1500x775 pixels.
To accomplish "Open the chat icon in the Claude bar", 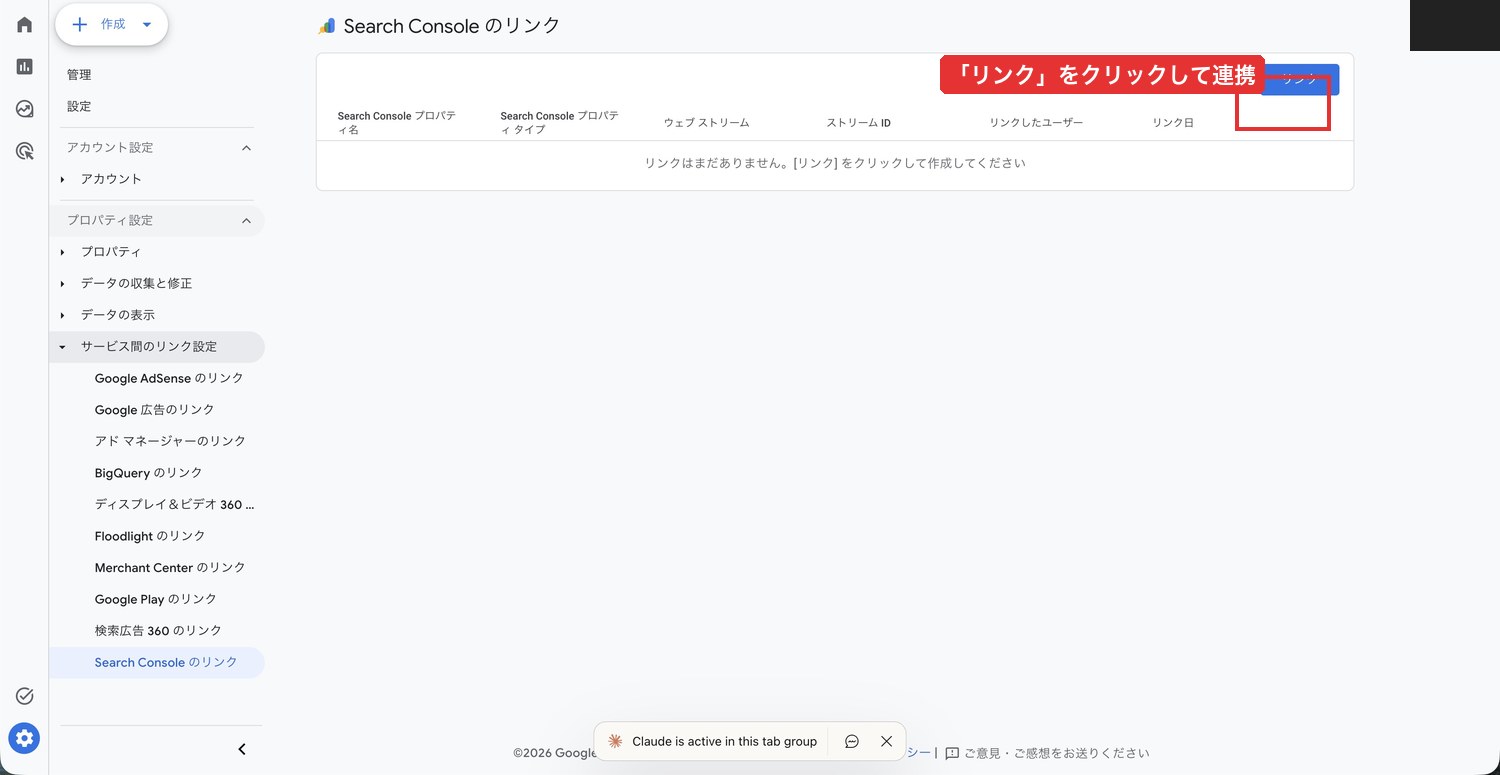I will point(852,741).
